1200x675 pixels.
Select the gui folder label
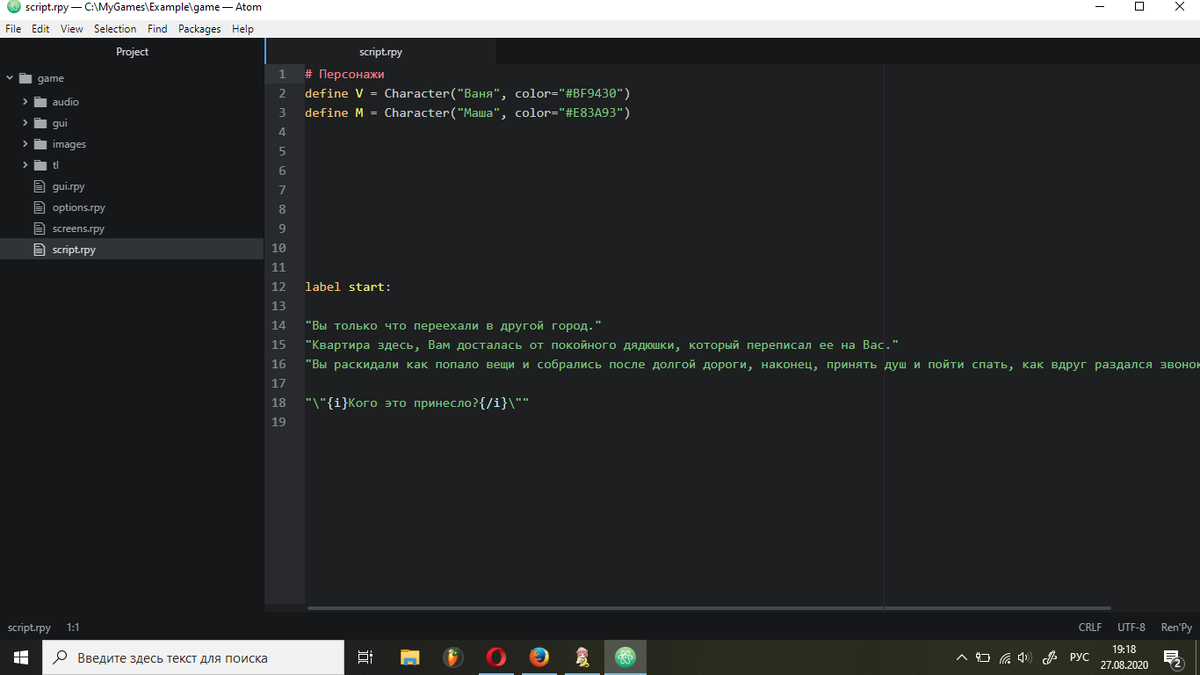point(60,123)
